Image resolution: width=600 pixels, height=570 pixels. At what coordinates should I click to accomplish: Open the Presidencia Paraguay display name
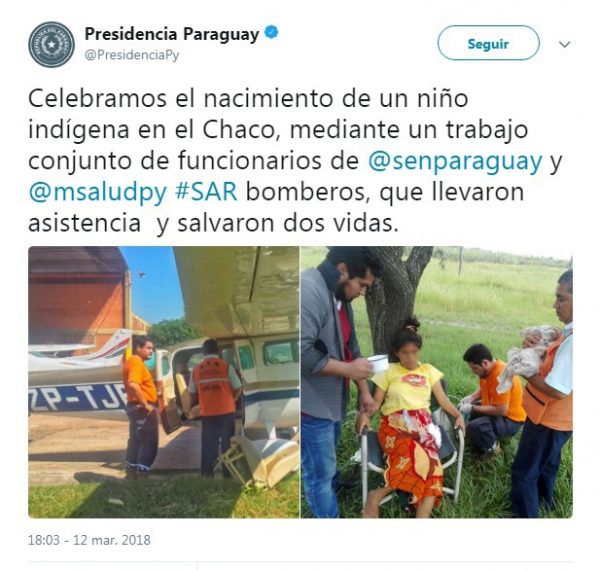[x=172, y=34]
